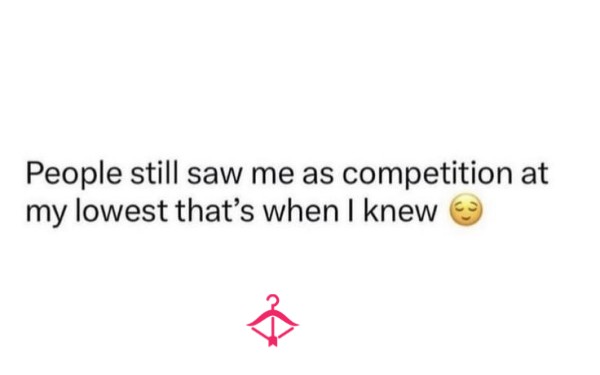Click the relieved face emoji
Screen dimensions: 600x375
(466, 210)
